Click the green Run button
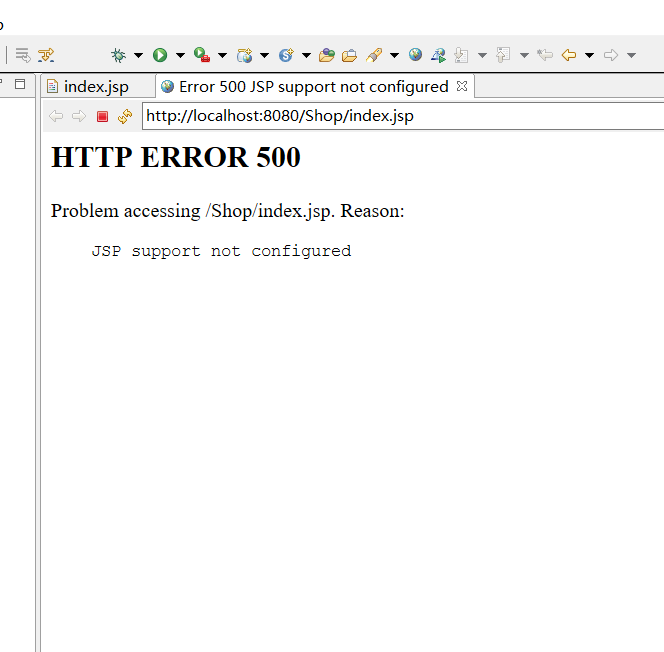Viewport: 664px width, 652px height. tap(160, 55)
